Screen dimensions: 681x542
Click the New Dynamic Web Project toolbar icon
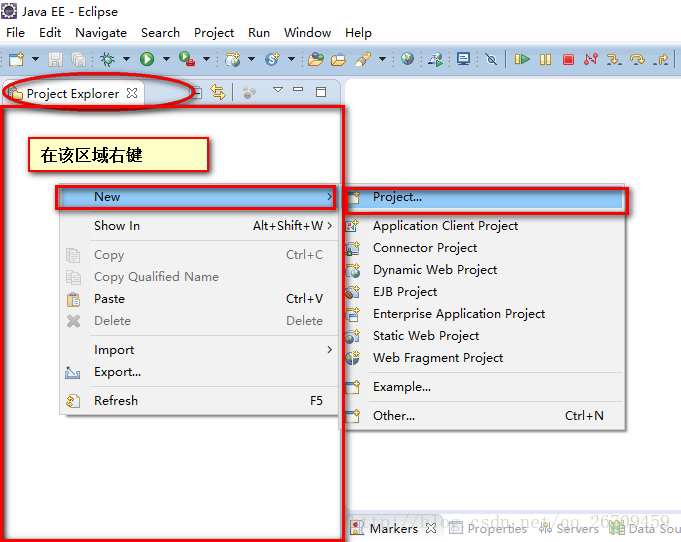click(233, 59)
